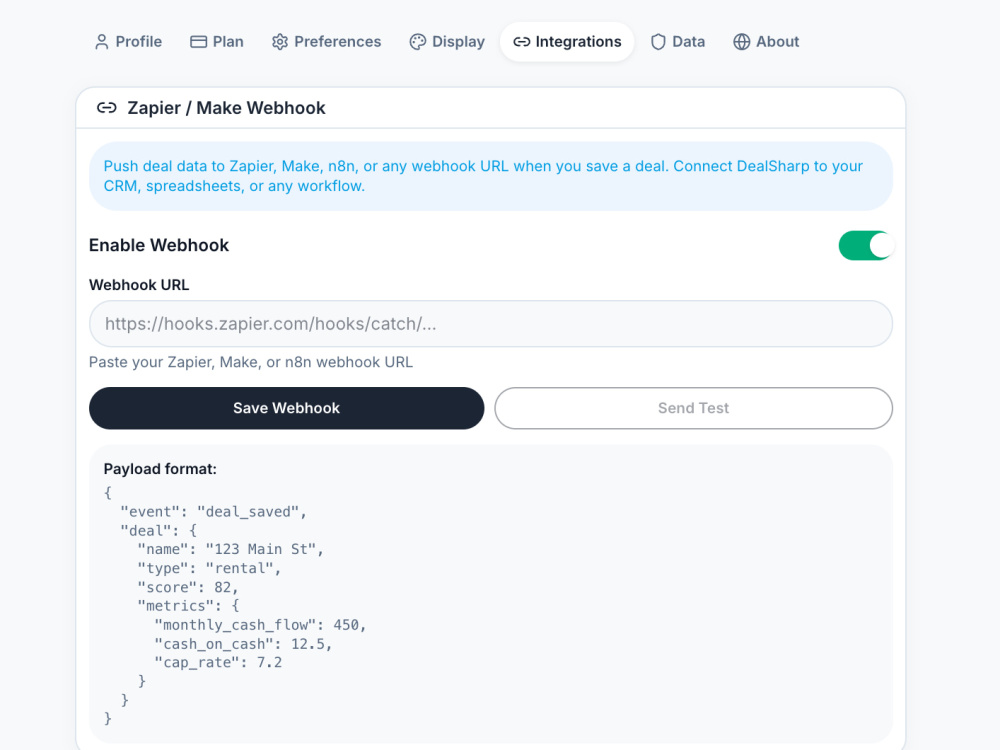Screen dimensions: 1000x750
Task: Focus the Webhook URL input field
Action: [x=490, y=324]
